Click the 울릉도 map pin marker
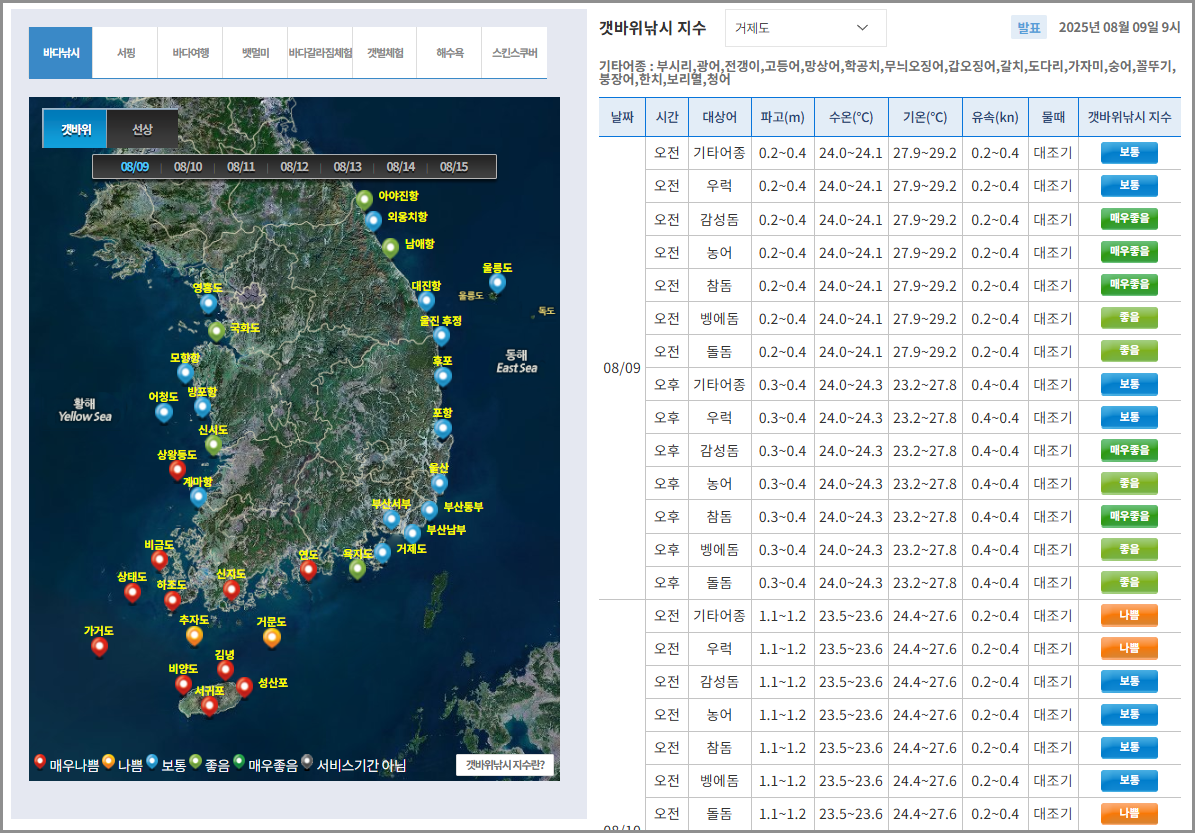This screenshot has width=1195, height=833. 497,283
